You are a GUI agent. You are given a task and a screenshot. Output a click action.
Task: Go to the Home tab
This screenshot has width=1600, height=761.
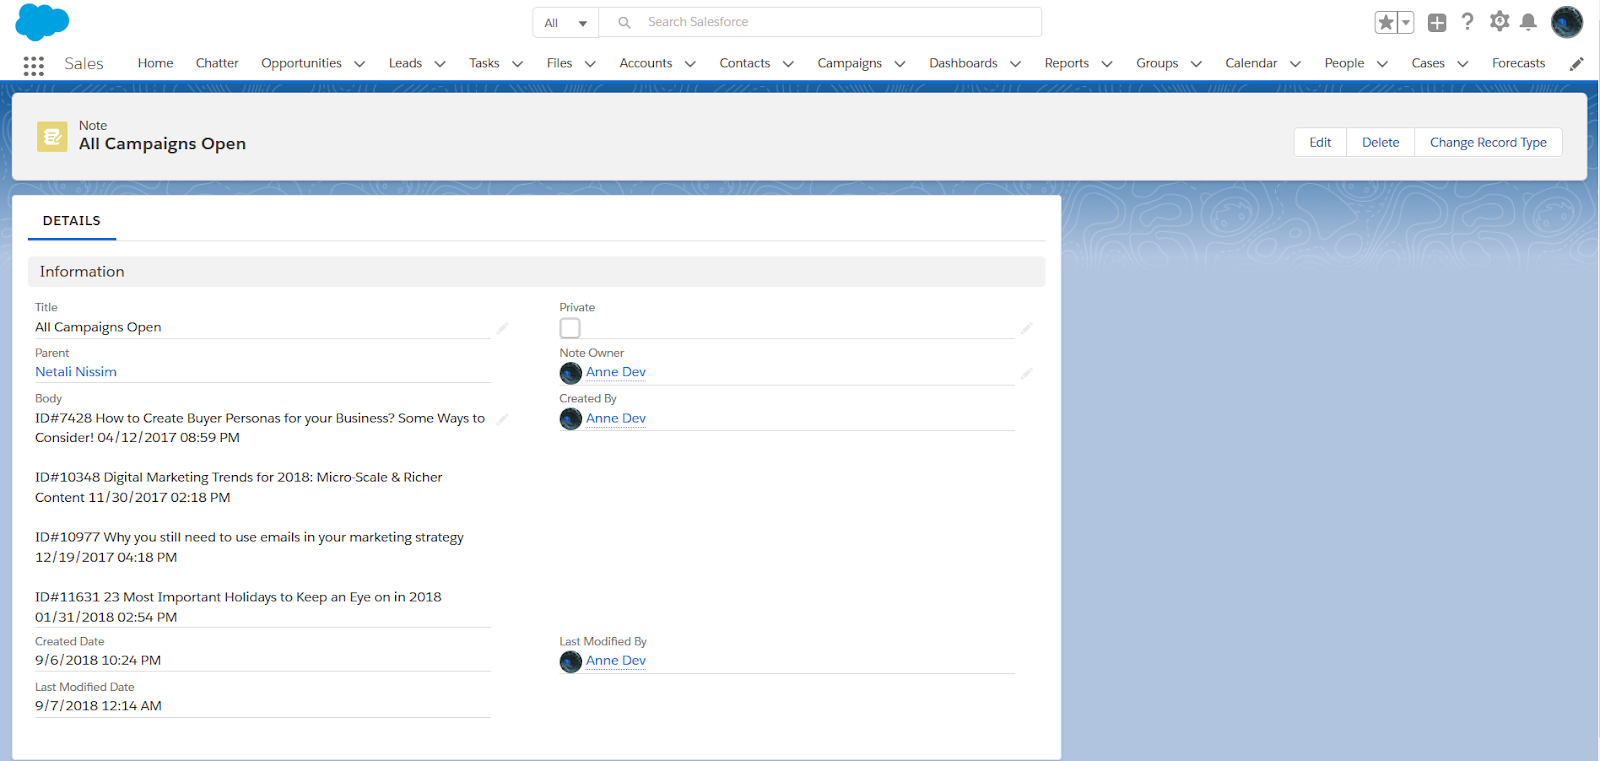click(x=155, y=63)
